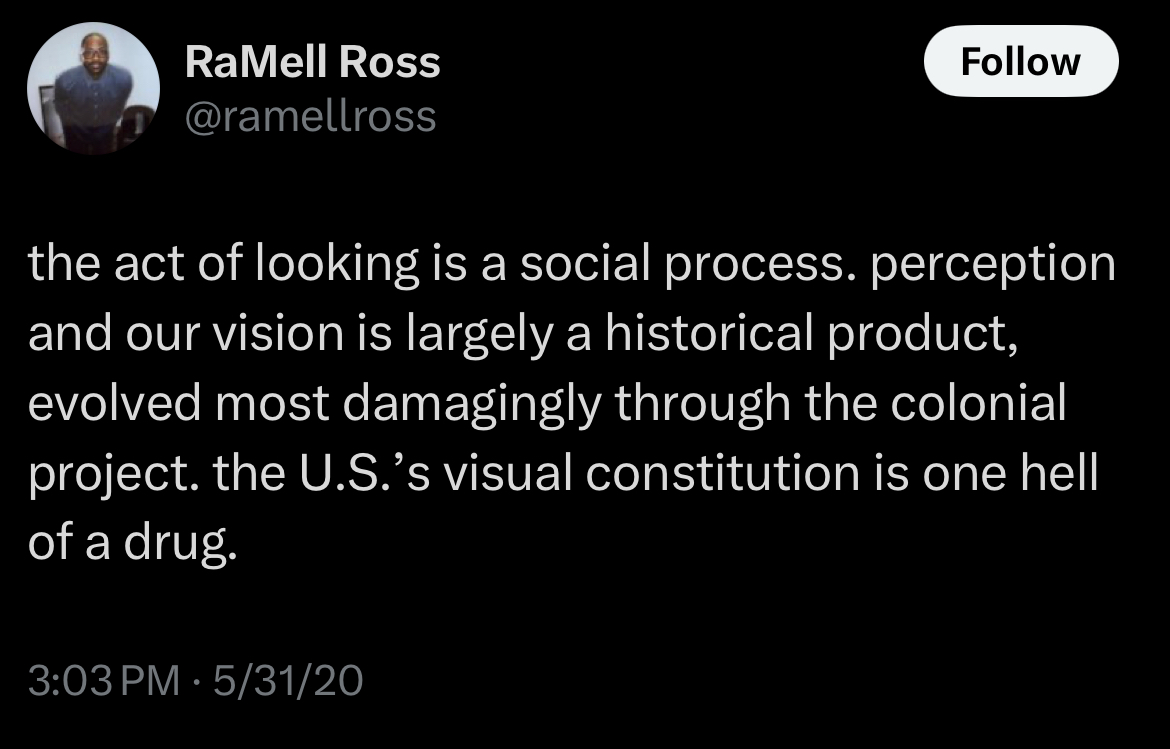The height and width of the screenshot is (749, 1170).
Task: Click "U.S.'s" in the tweet text
Action: (362, 473)
